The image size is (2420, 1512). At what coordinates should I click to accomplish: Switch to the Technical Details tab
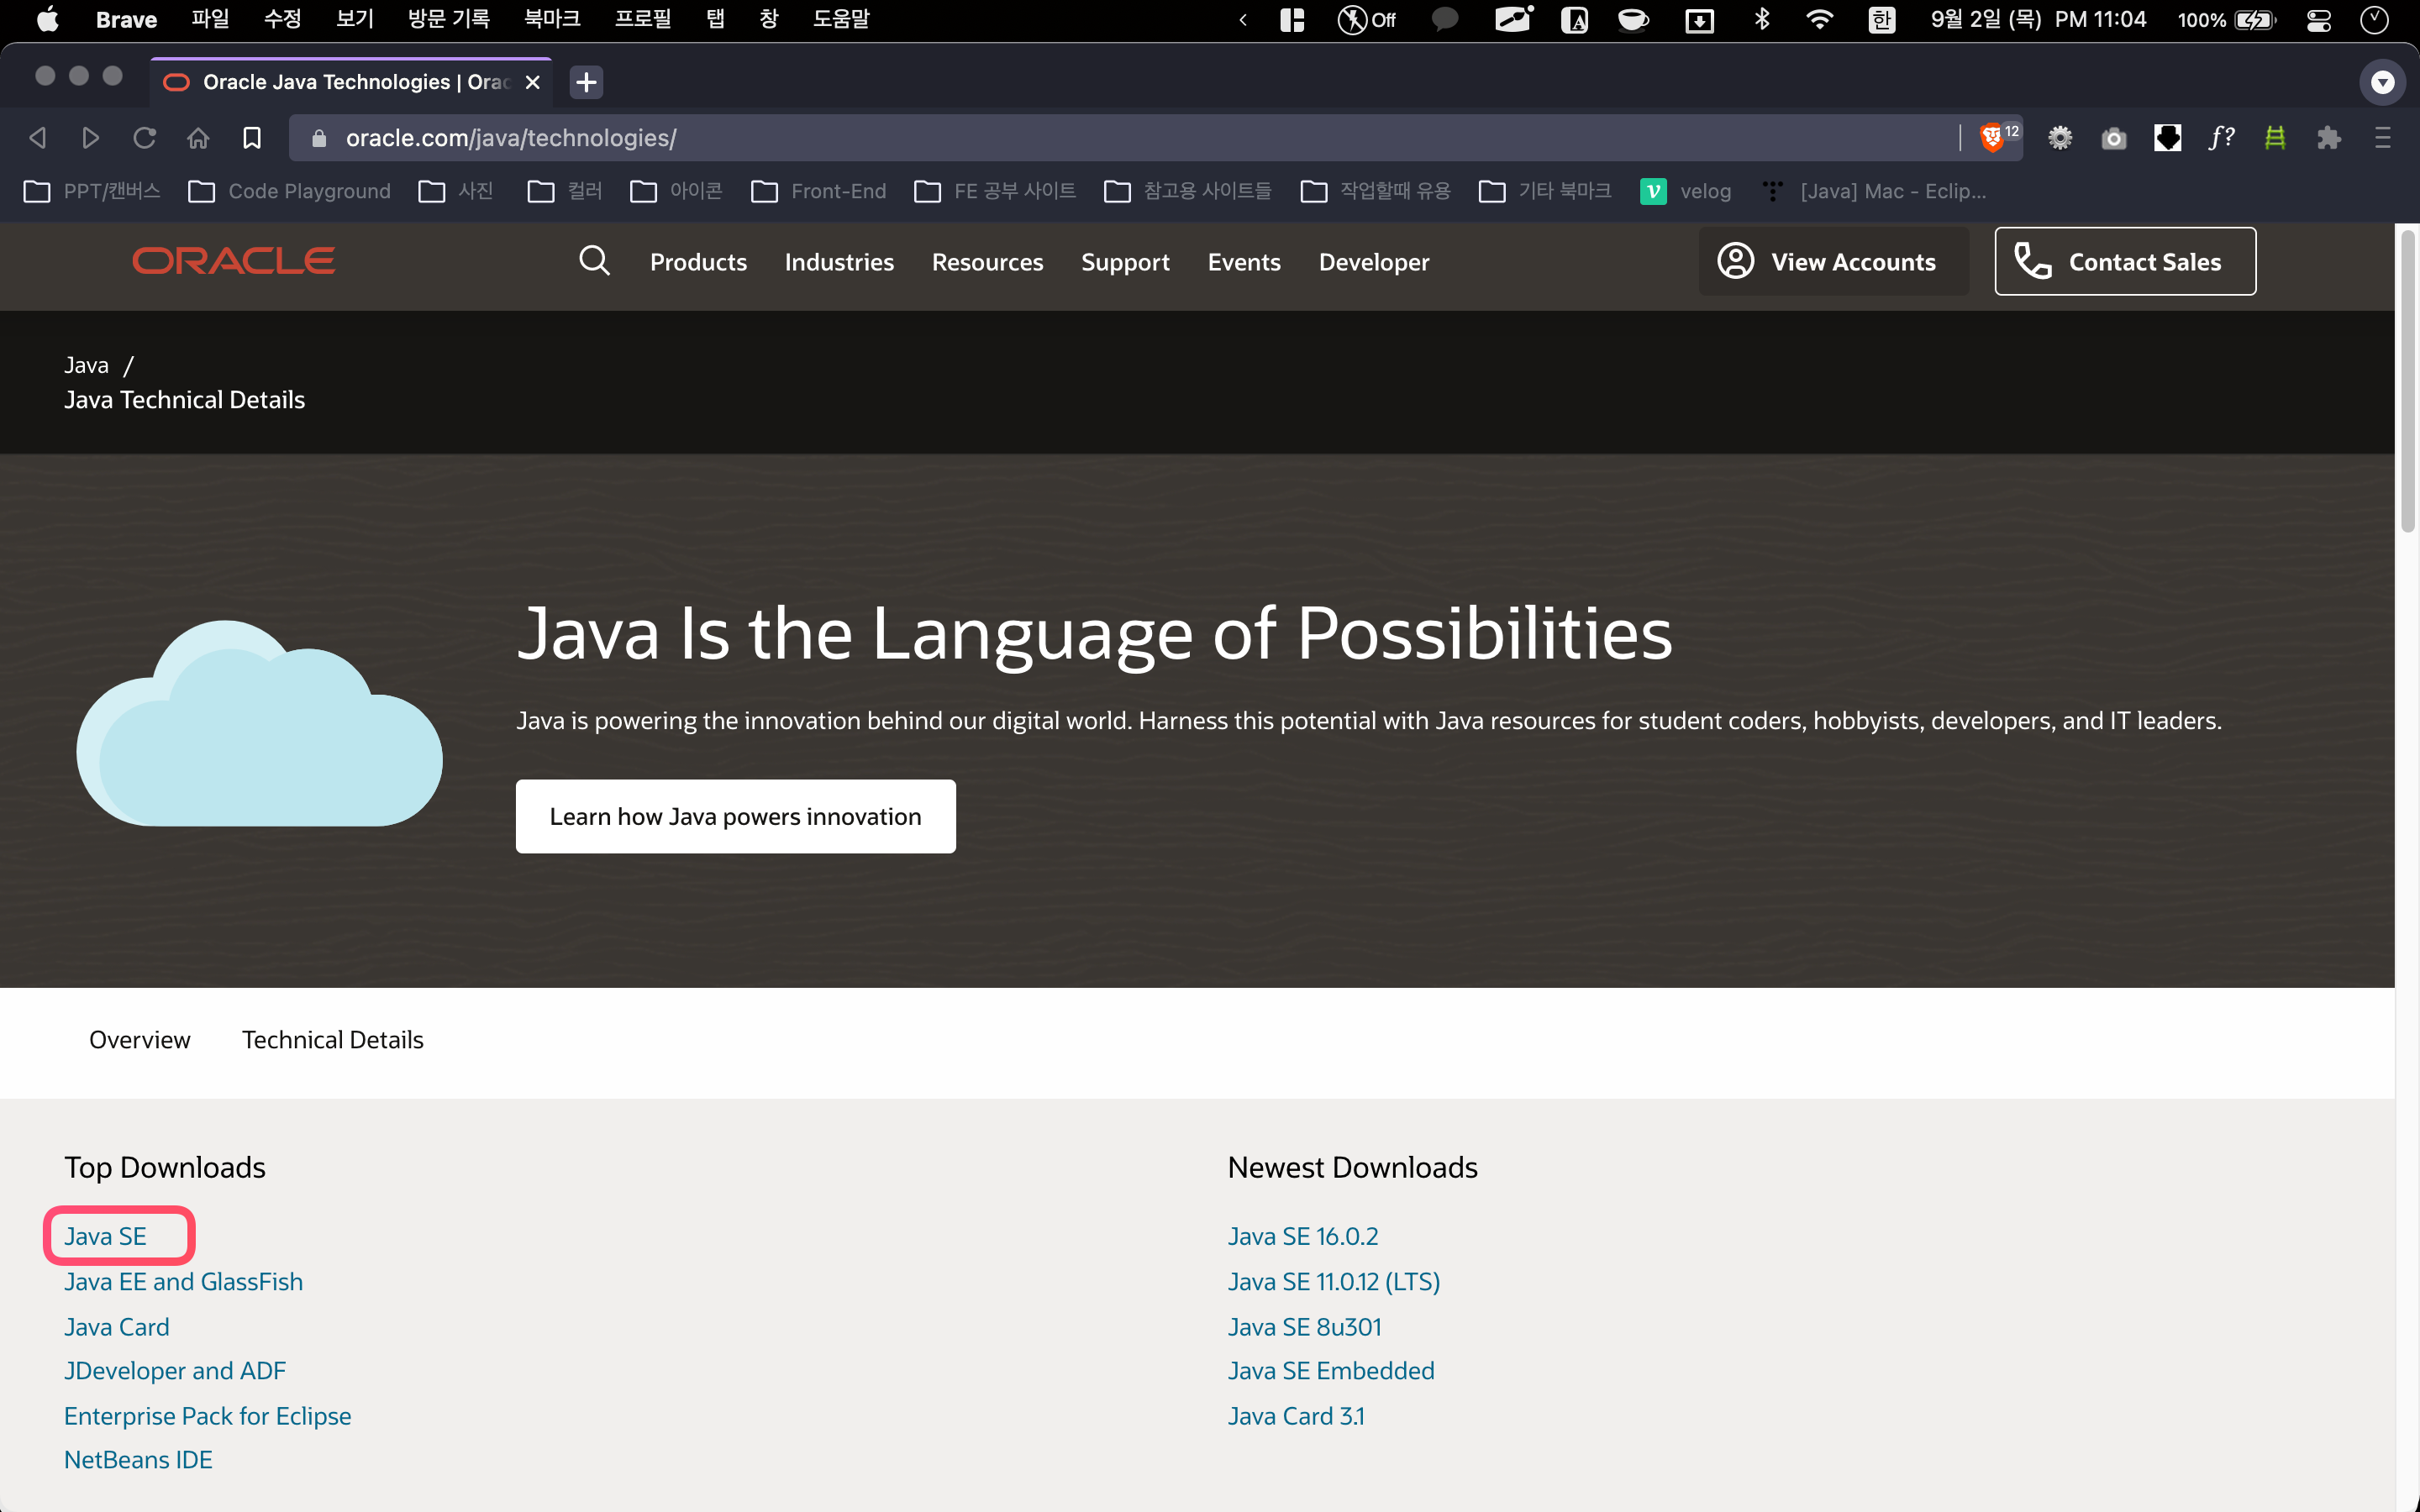click(x=333, y=1040)
